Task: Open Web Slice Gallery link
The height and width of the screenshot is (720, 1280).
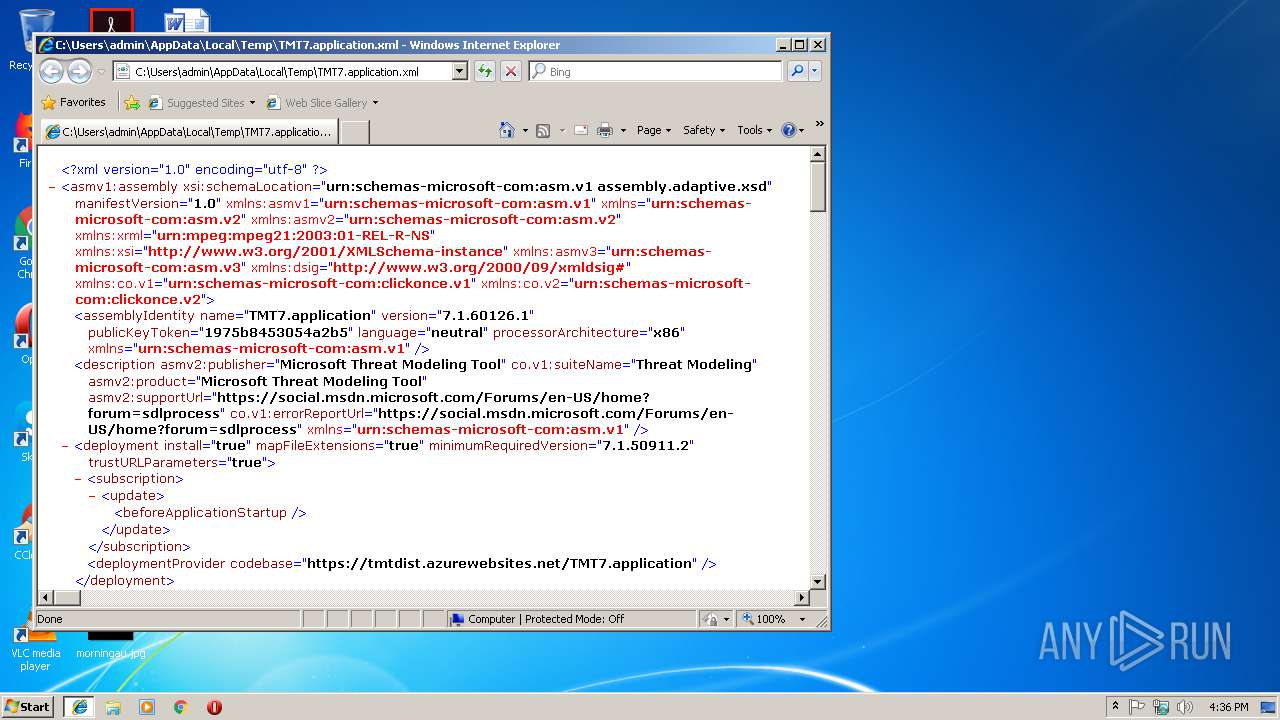Action: (x=322, y=102)
